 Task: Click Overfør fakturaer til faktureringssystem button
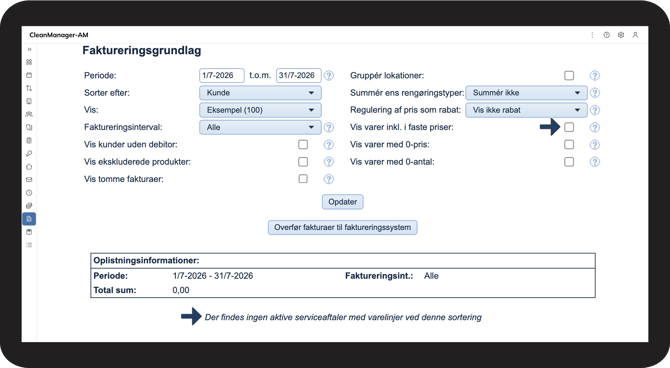[x=343, y=227]
